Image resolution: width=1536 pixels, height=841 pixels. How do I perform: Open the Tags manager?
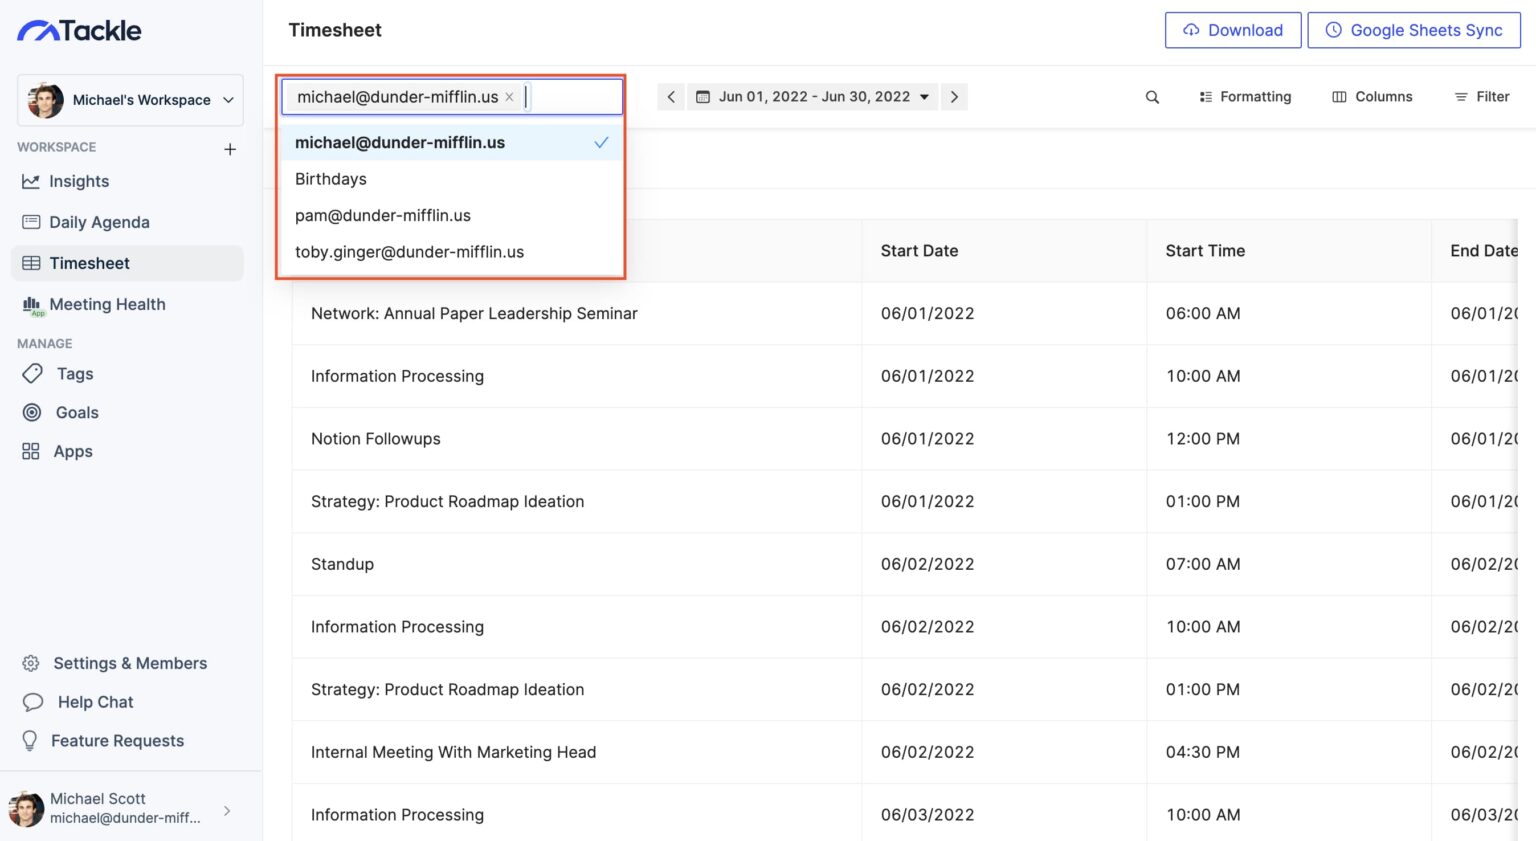(x=73, y=373)
